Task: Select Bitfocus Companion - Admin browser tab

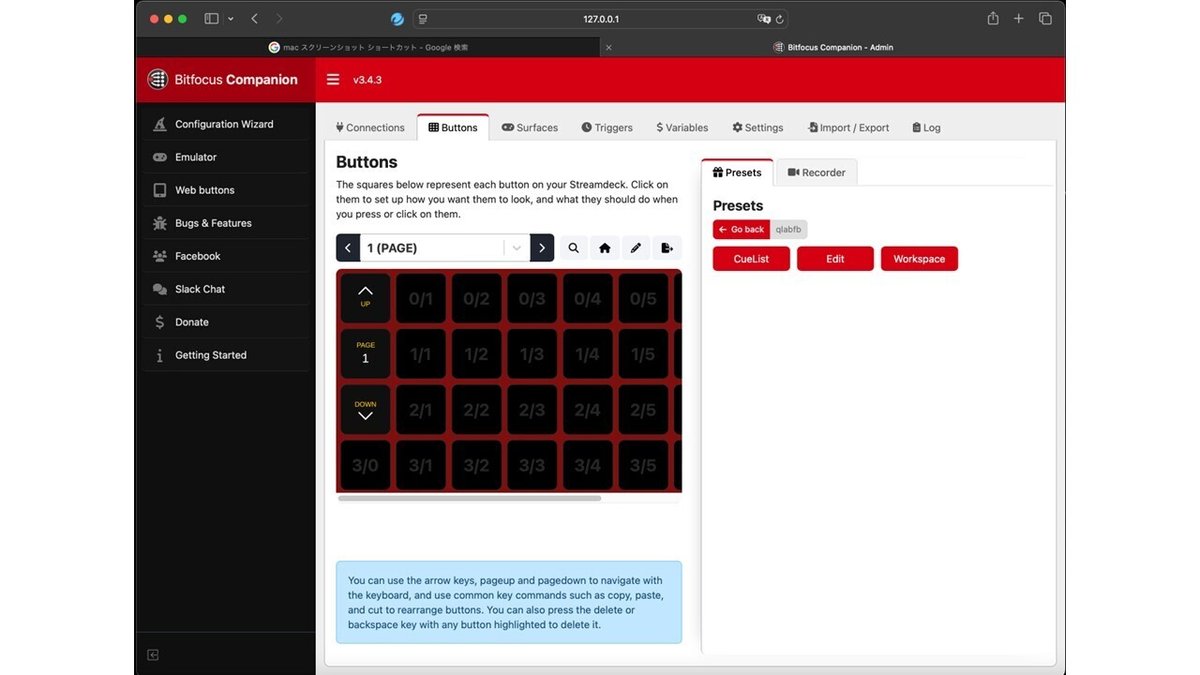Action: coord(833,47)
